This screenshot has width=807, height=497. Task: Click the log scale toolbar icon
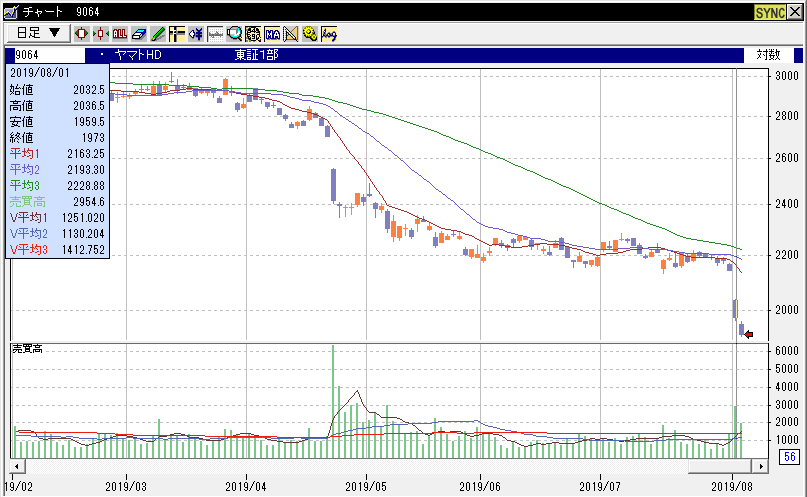tap(329, 33)
